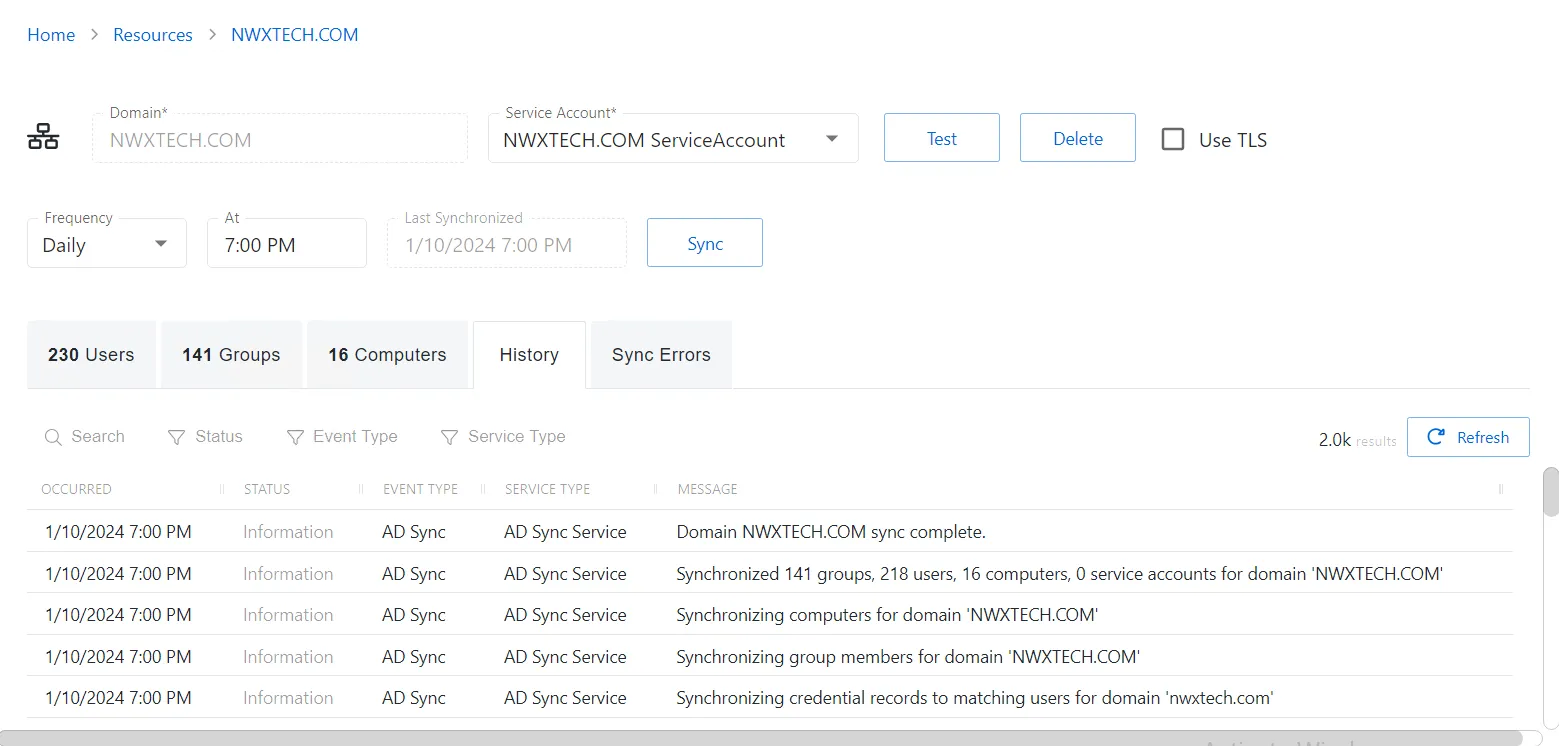Viewport: 1559px width, 746px height.
Task: Click the 2.0k results count
Action: click(1357, 439)
